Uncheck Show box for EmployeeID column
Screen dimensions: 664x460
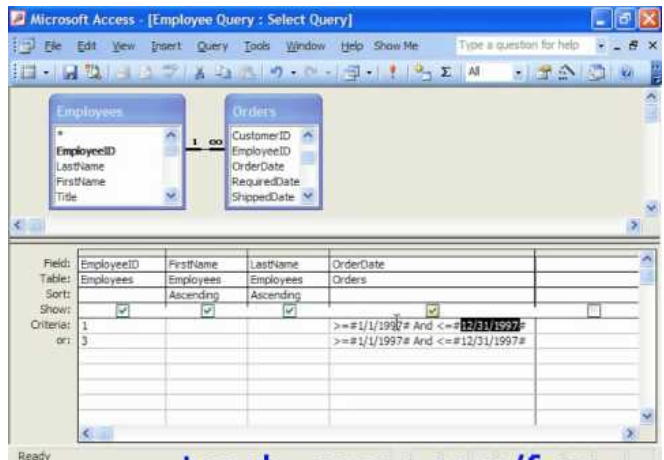pyautogui.click(x=122, y=310)
